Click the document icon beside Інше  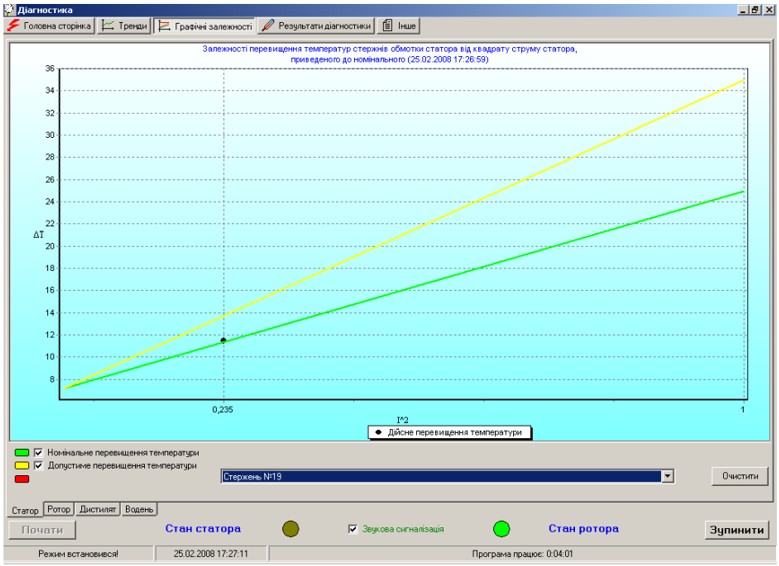coord(388,26)
